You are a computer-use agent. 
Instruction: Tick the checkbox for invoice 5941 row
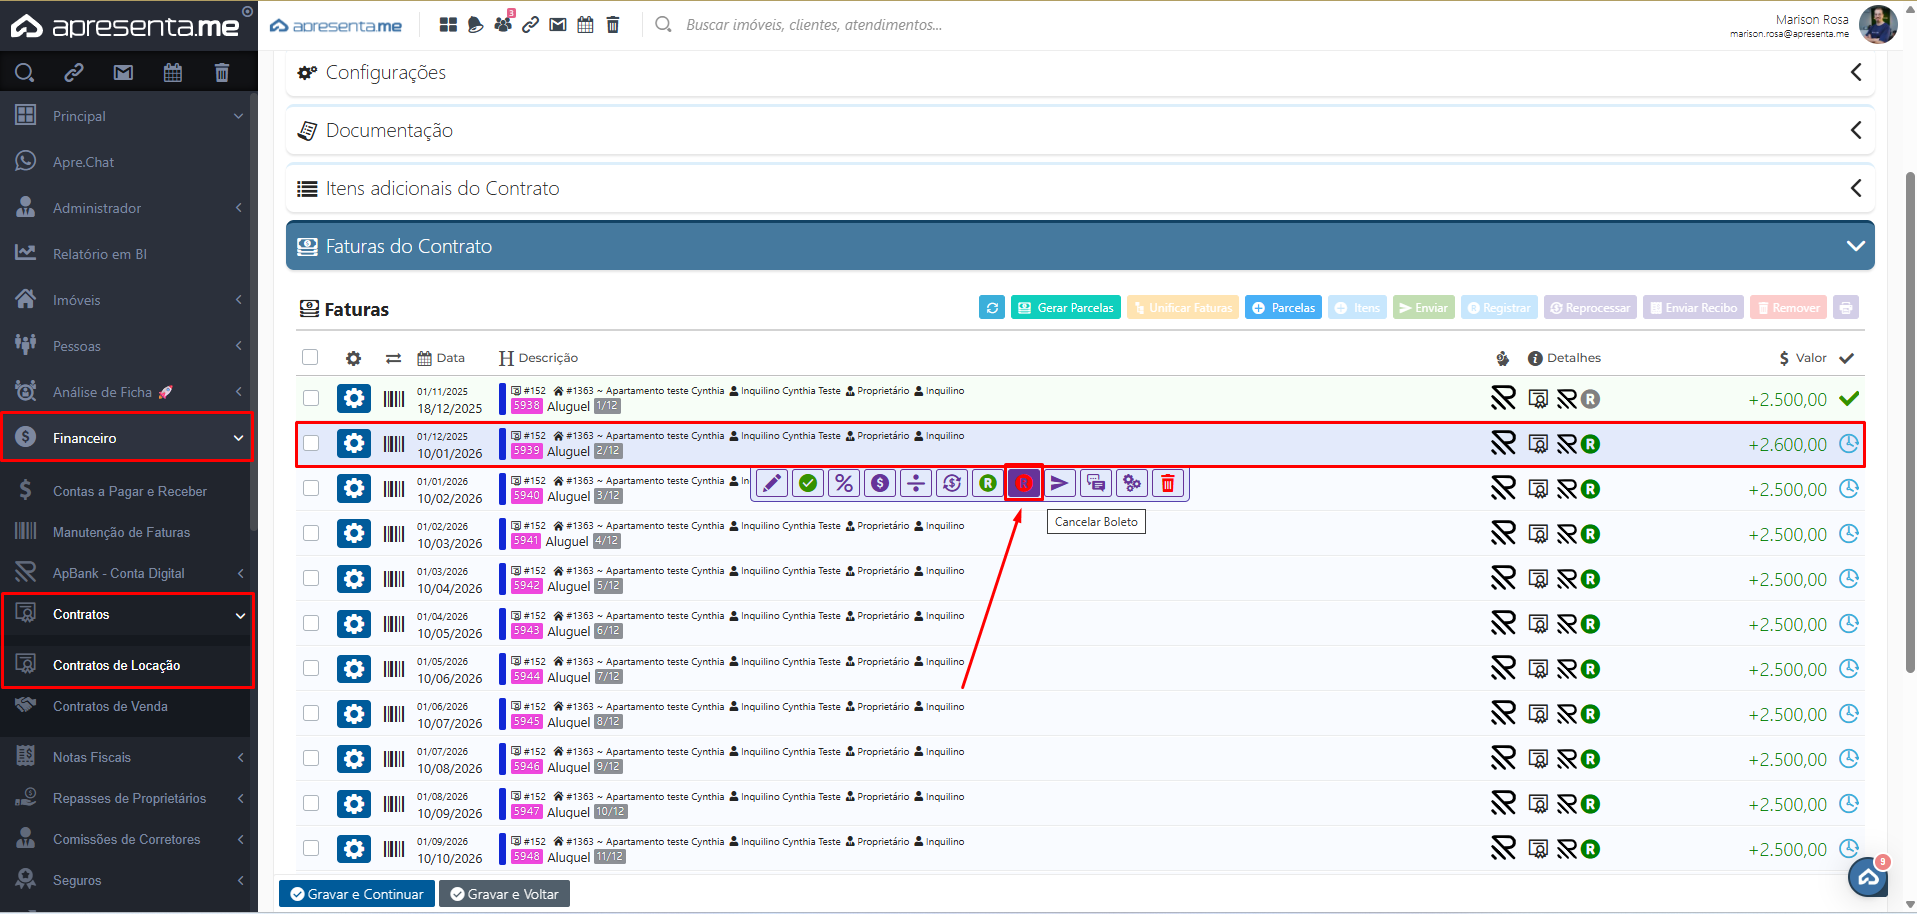[x=311, y=534]
